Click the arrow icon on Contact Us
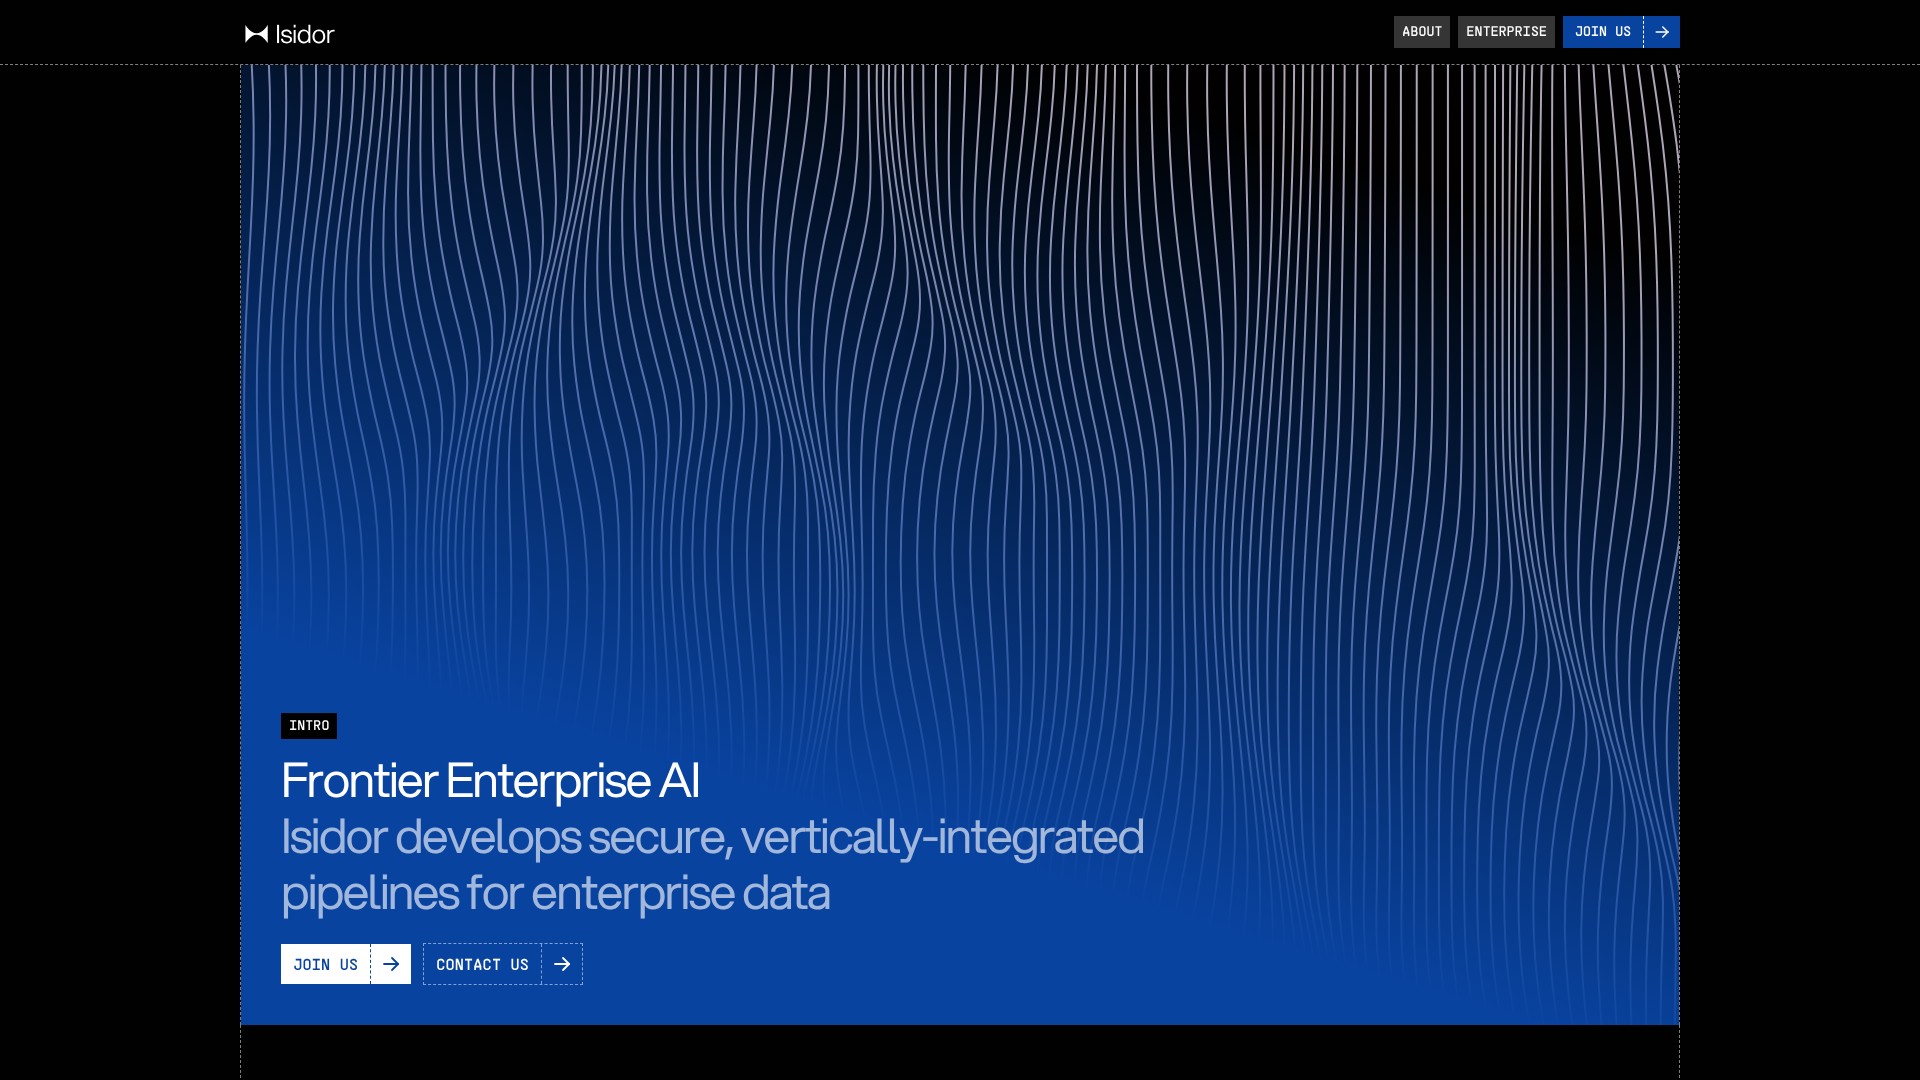Screen dimensions: 1920x1080 pyautogui.click(x=562, y=964)
